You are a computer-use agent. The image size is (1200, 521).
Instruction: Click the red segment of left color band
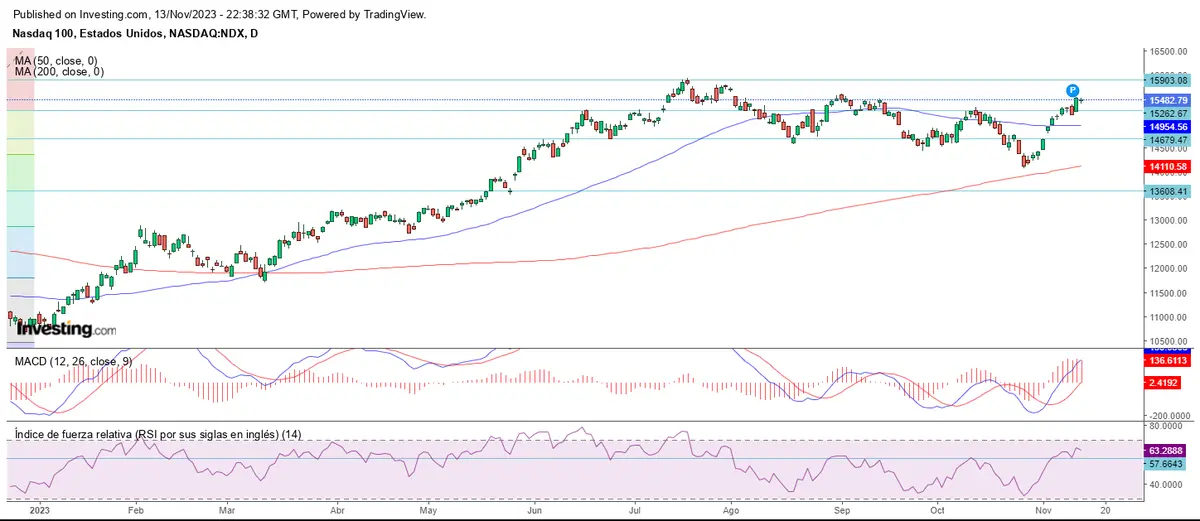pos(21,78)
